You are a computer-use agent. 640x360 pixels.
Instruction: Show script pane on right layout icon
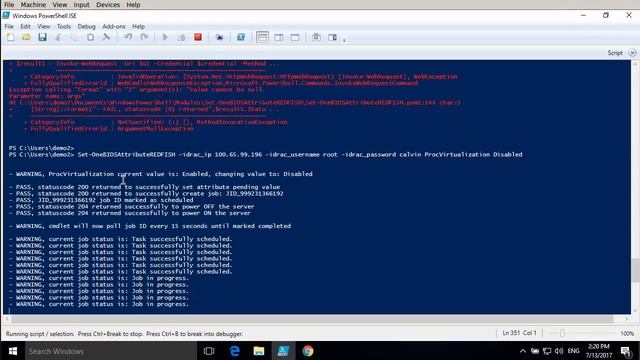click(279, 37)
